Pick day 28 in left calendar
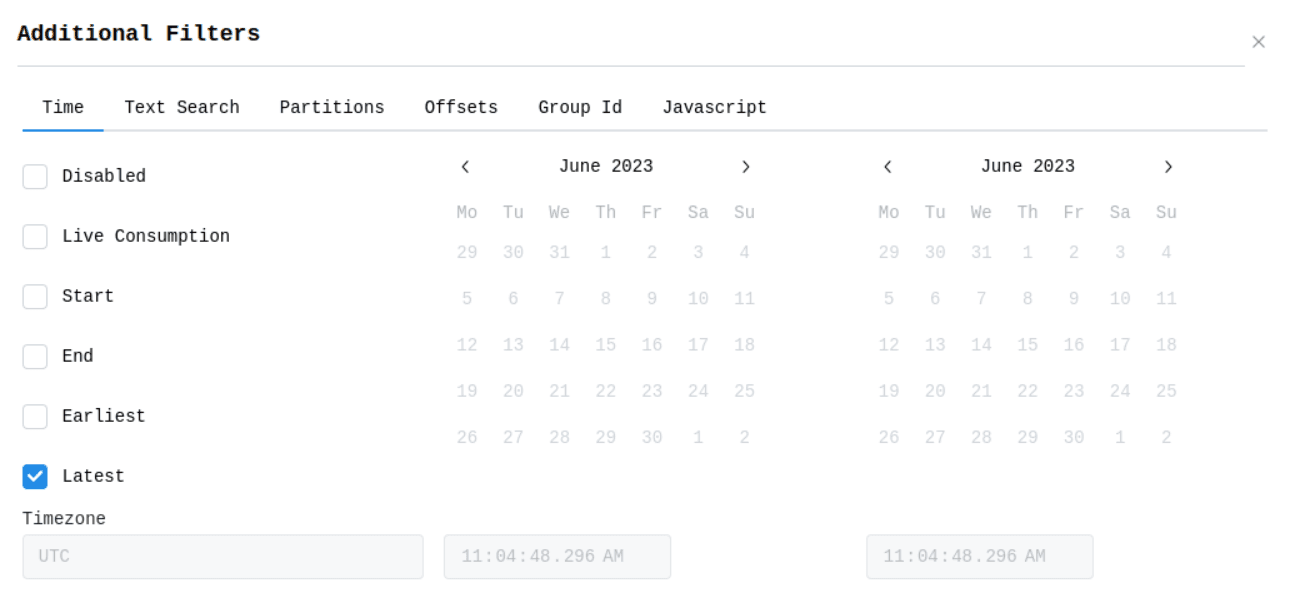 pos(559,438)
